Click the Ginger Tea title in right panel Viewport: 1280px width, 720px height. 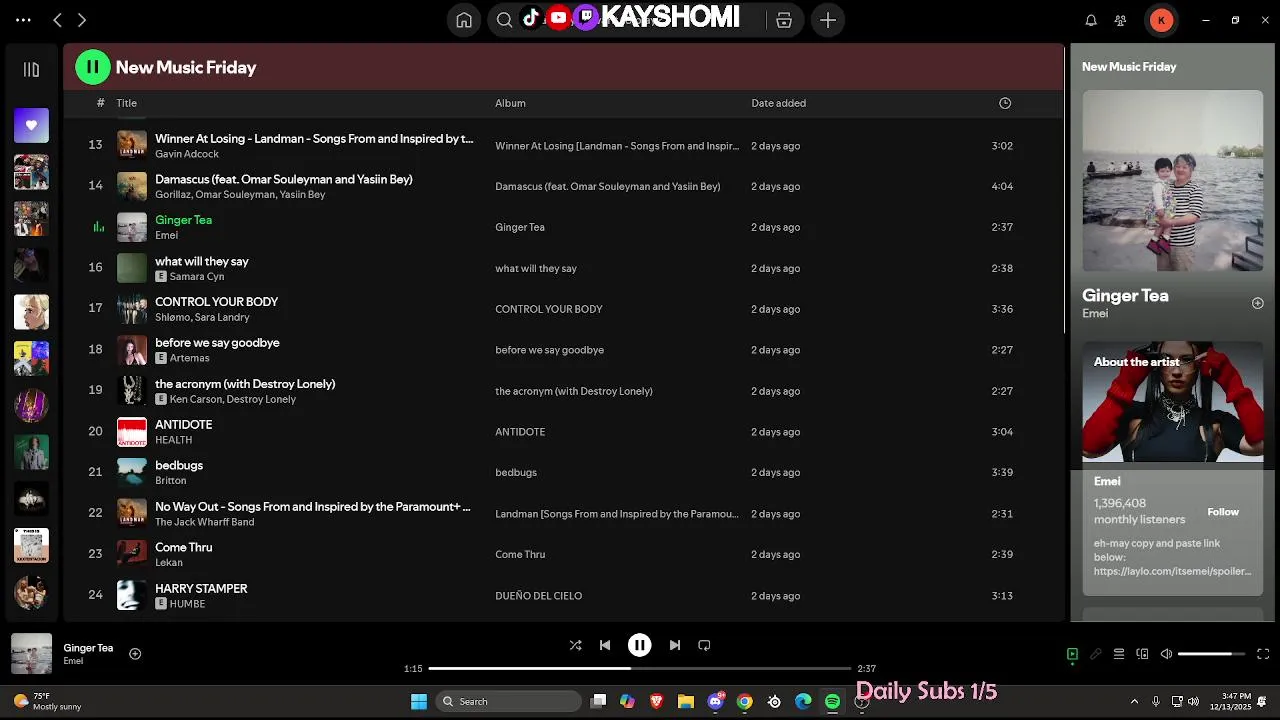pyautogui.click(x=1125, y=296)
